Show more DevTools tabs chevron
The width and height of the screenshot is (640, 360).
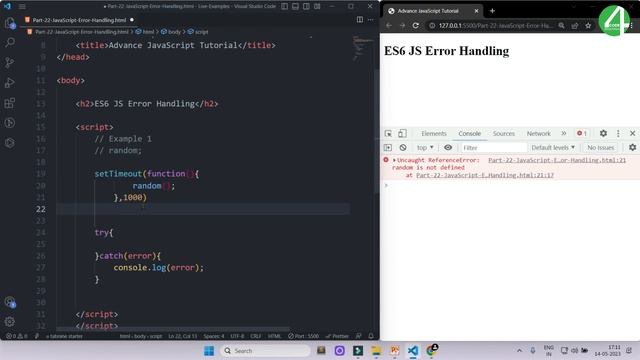(564, 133)
